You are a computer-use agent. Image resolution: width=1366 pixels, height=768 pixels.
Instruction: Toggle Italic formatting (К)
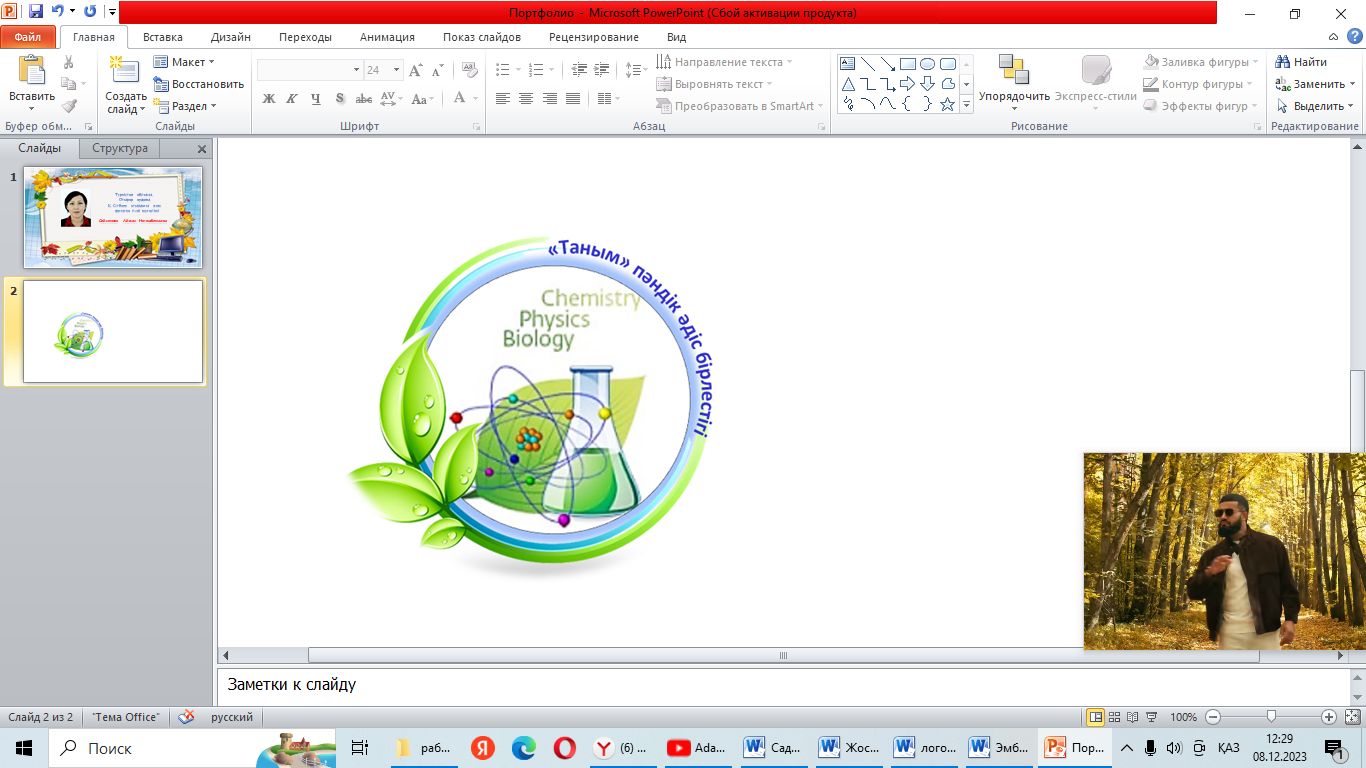(x=292, y=98)
